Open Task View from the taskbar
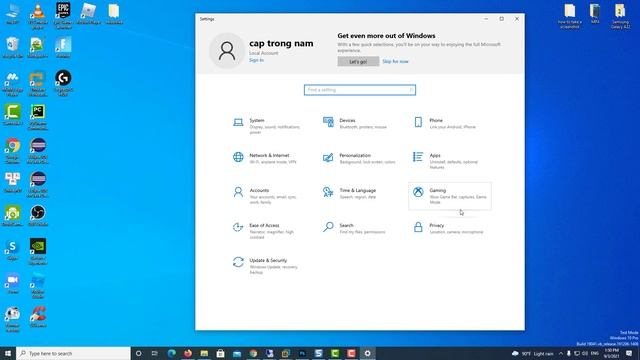 tap(155, 353)
